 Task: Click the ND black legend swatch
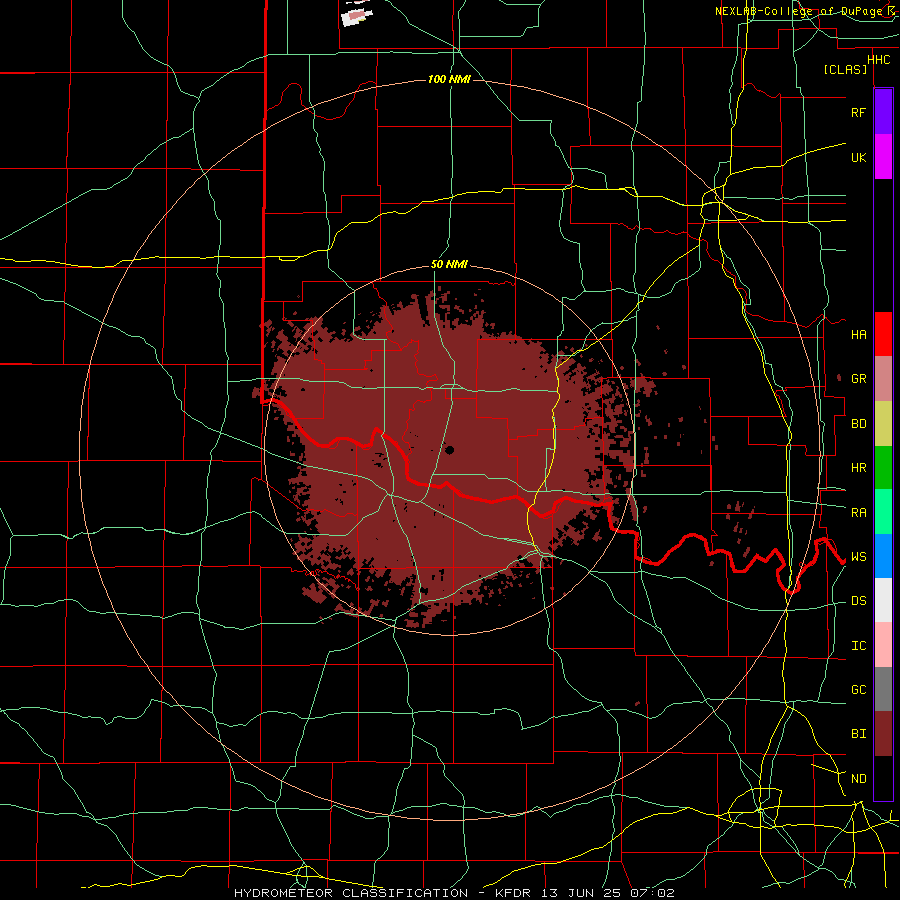coord(883,778)
